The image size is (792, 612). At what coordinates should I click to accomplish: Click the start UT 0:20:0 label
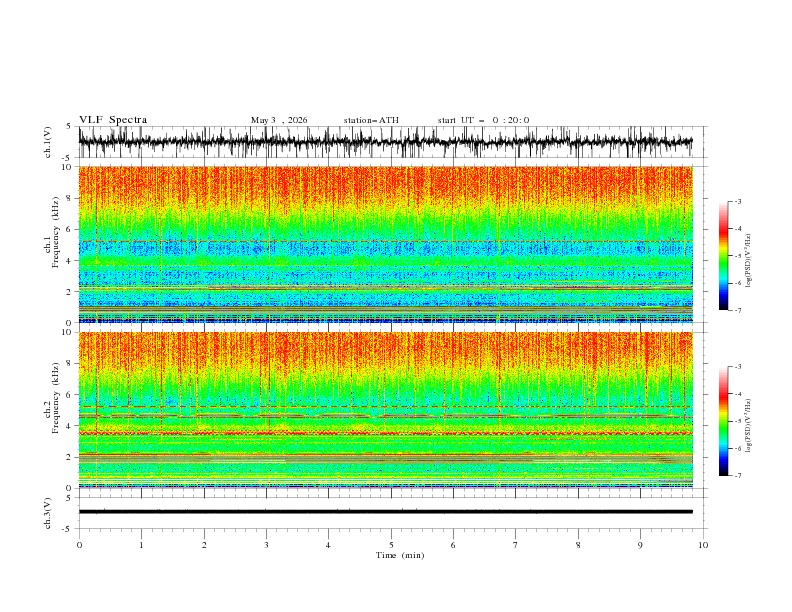click(x=483, y=120)
